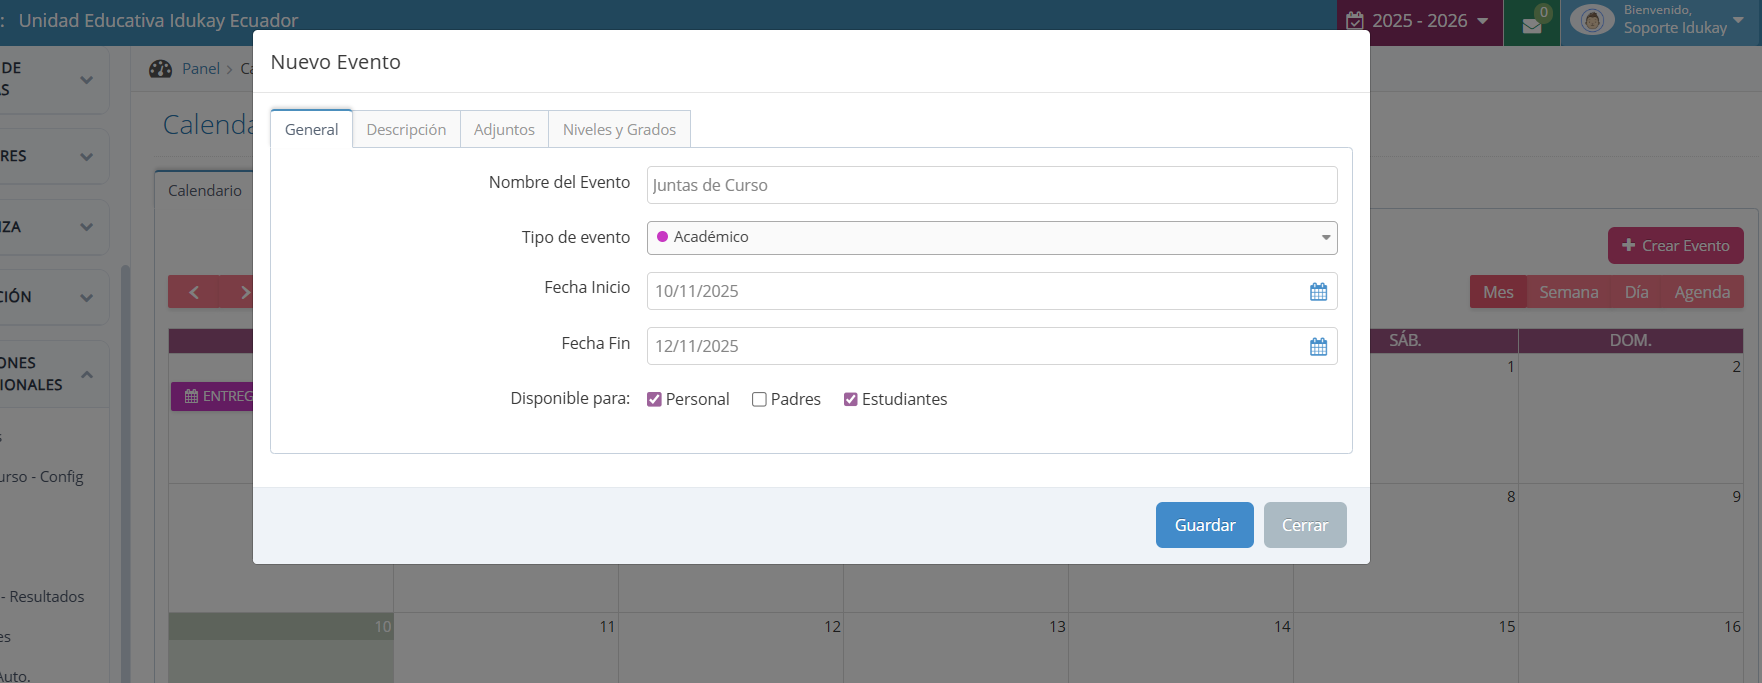
Task: Switch to the Niveles y Grados tab
Action: tap(619, 130)
